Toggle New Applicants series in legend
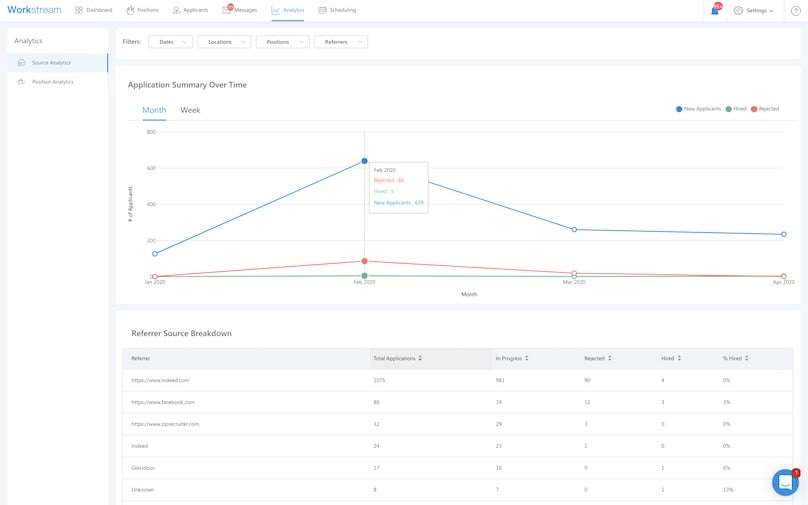This screenshot has height=505, width=808. (x=699, y=109)
